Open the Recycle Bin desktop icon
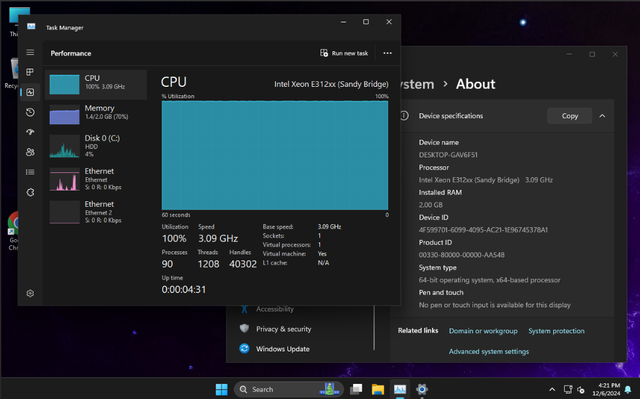Image resolution: width=640 pixels, height=399 pixels. click(14, 73)
